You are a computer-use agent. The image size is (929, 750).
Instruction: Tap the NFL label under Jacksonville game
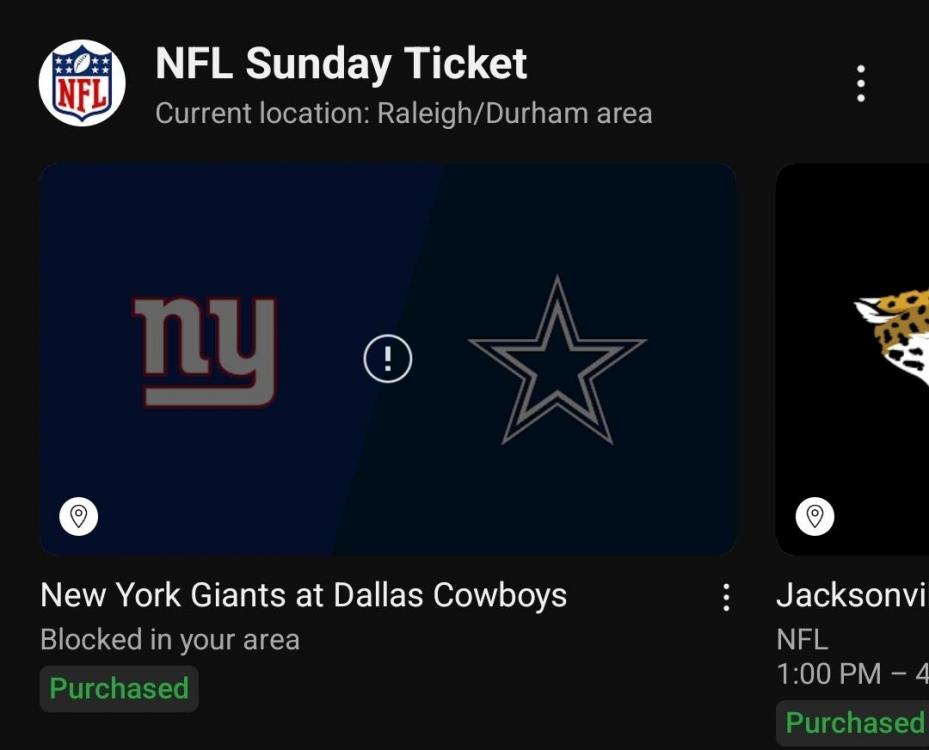802,639
